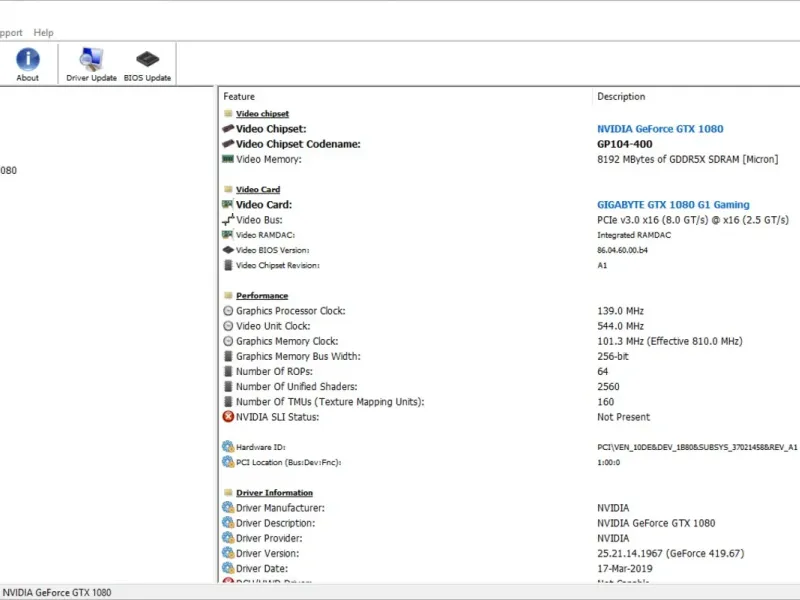
Task: Click the card icon beside Video Card row
Action: [x=228, y=204]
